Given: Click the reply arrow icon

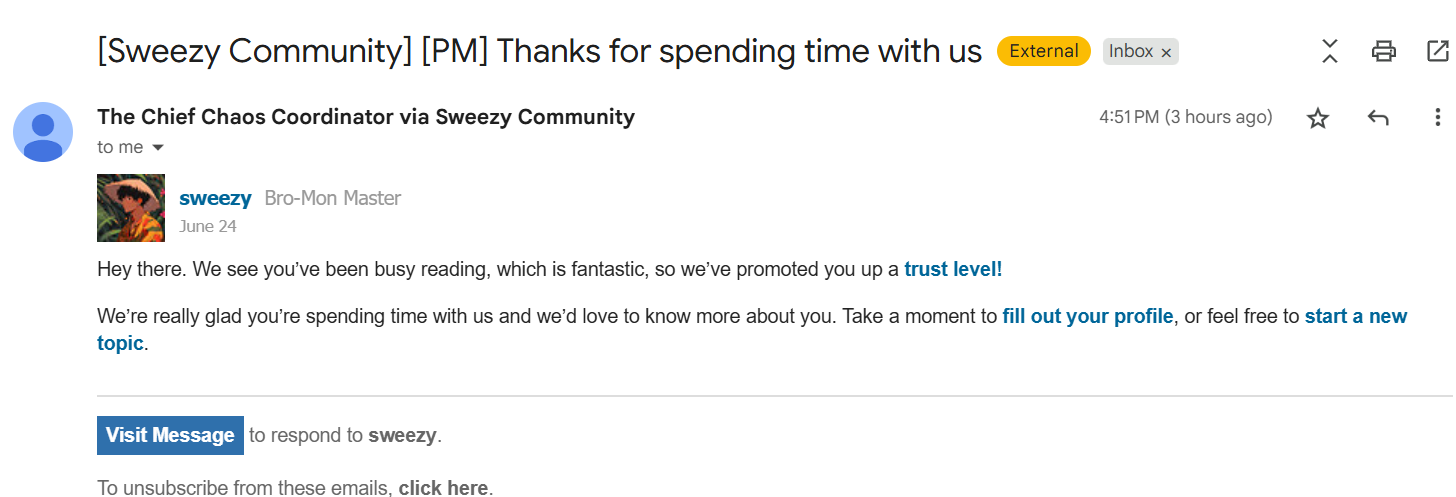Looking at the screenshot, I should point(1378,118).
